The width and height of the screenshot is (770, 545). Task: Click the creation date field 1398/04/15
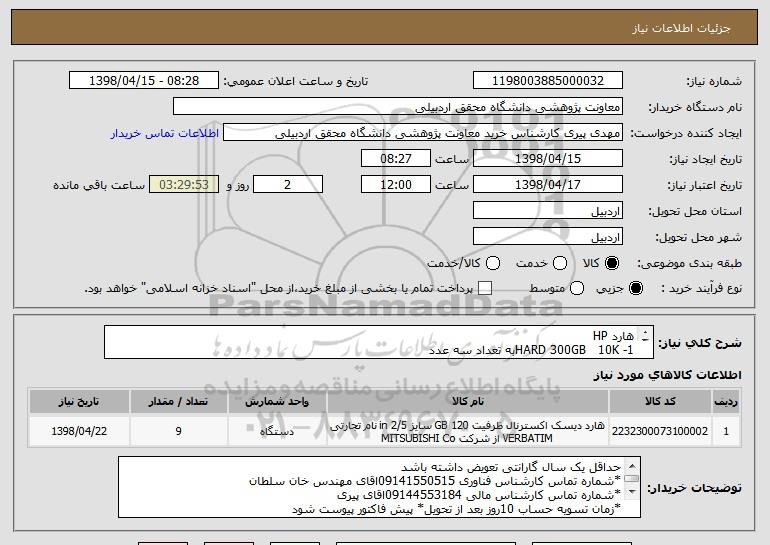click(x=548, y=159)
